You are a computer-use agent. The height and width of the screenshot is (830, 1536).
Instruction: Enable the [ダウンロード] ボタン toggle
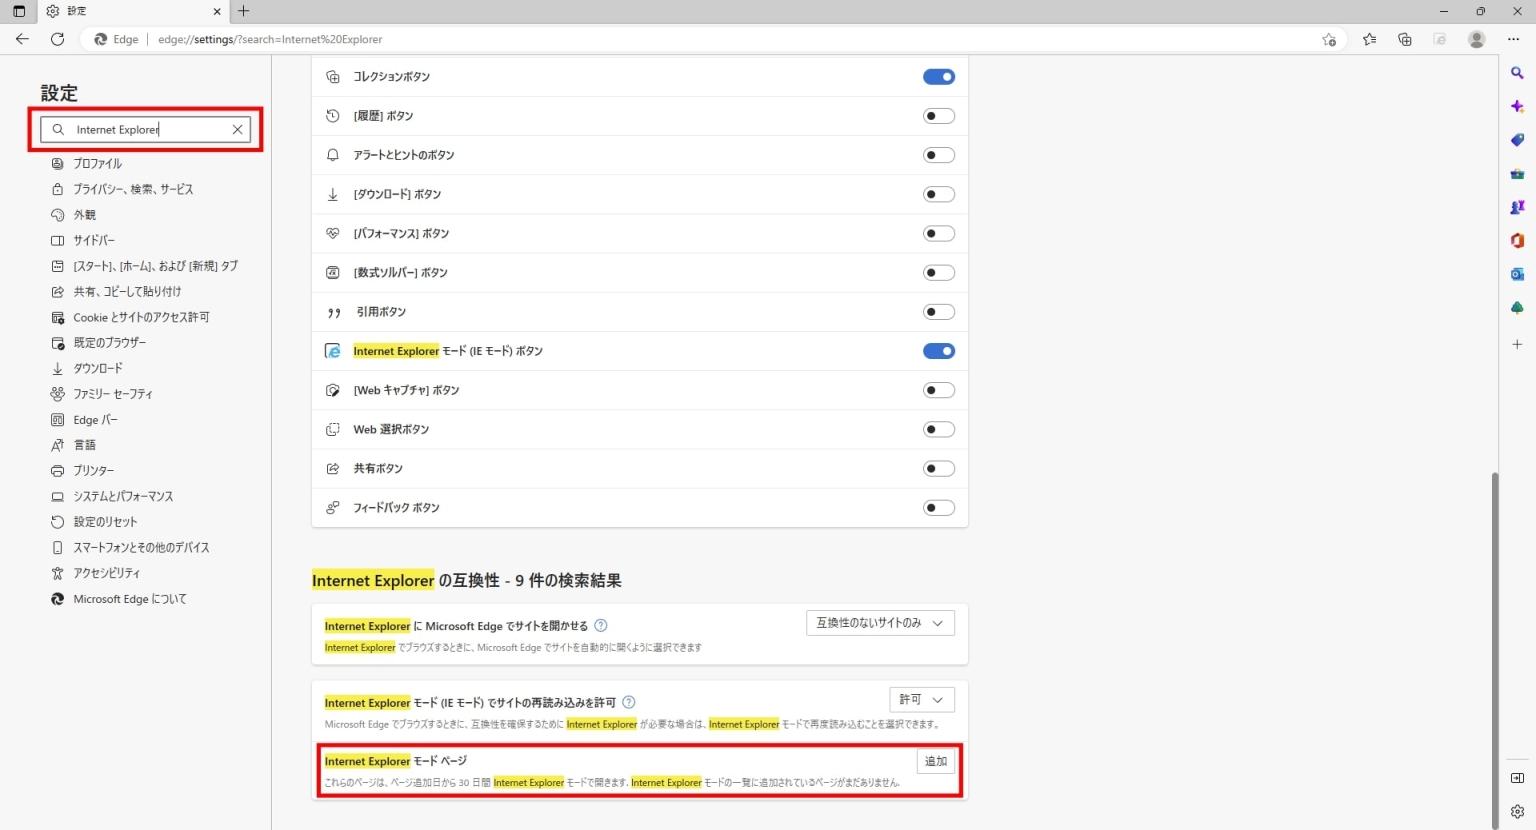(x=938, y=194)
